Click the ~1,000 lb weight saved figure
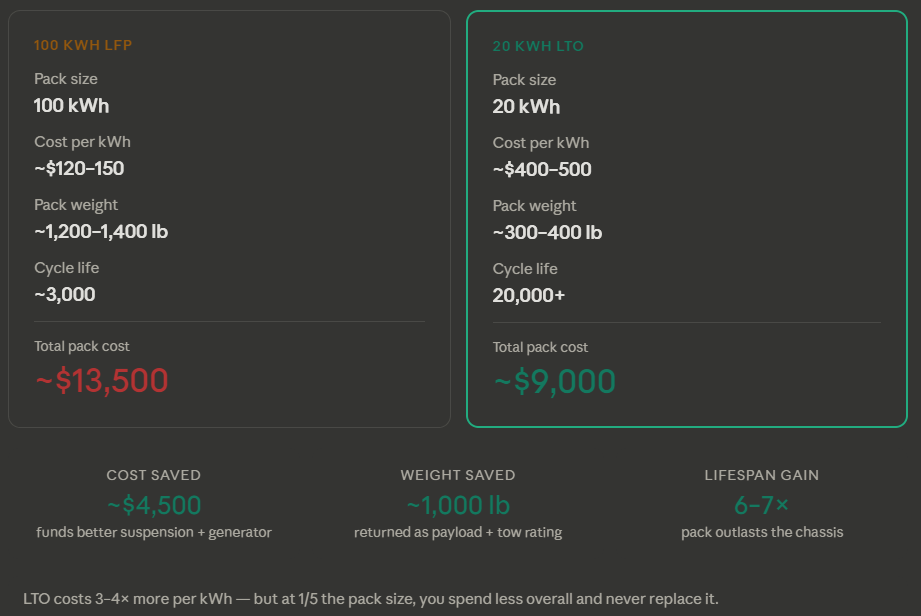Screen dimensions: 921x616 click(458, 504)
